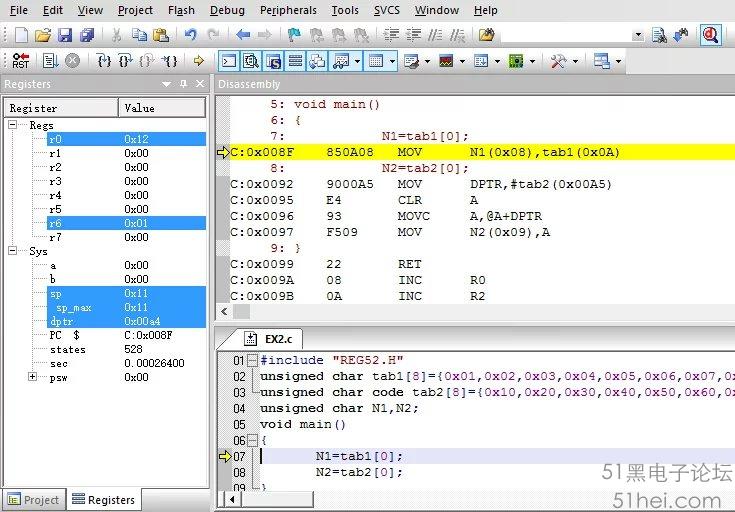Toggle the Command Window button
735x512 pixels.
click(229, 61)
